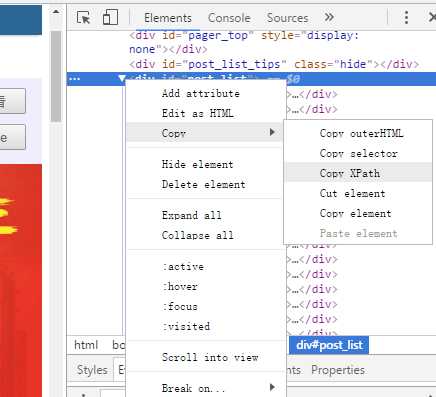The image size is (436, 397).
Task: Show more DevTools tabs with double chevron
Action: [x=329, y=17]
